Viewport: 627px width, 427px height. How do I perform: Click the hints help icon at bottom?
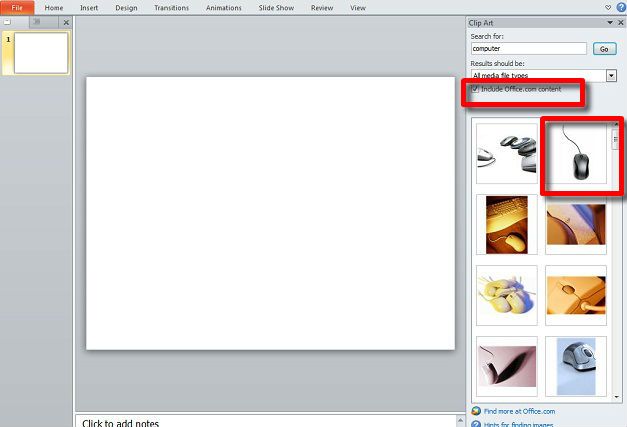click(476, 424)
